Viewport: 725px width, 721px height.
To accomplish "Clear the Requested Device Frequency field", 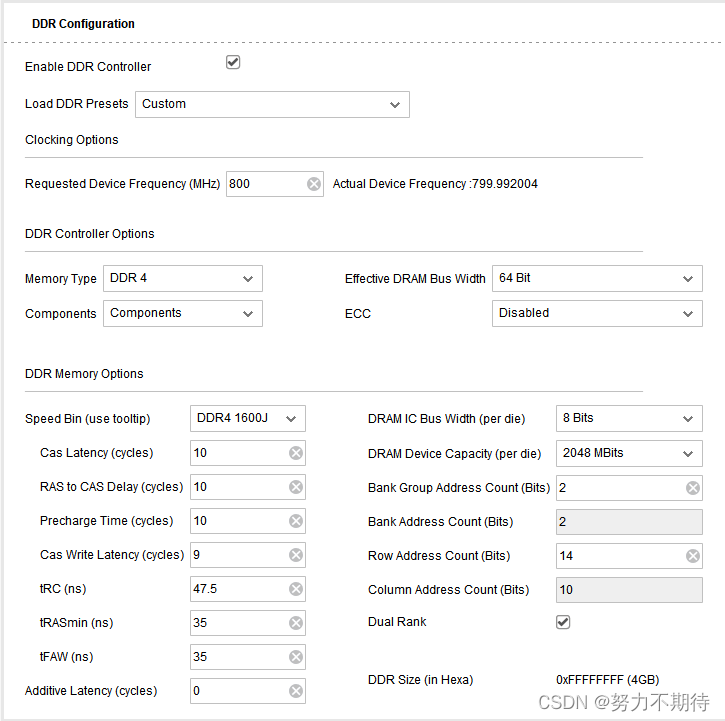I will click(313, 184).
